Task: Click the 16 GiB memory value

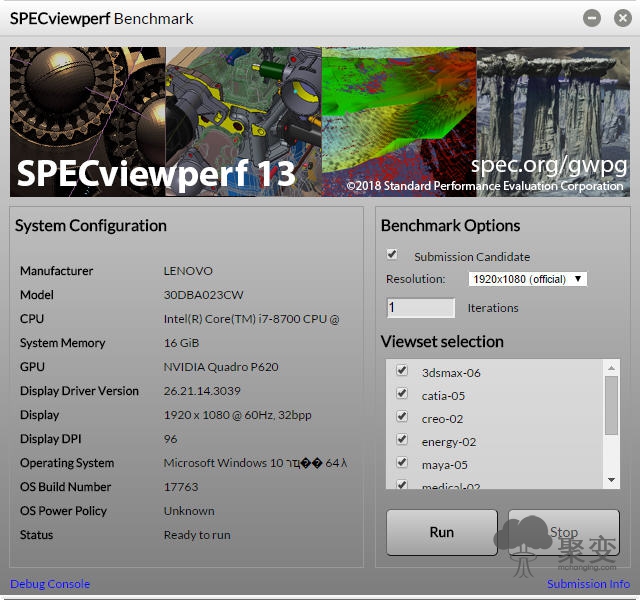Action: tap(181, 343)
